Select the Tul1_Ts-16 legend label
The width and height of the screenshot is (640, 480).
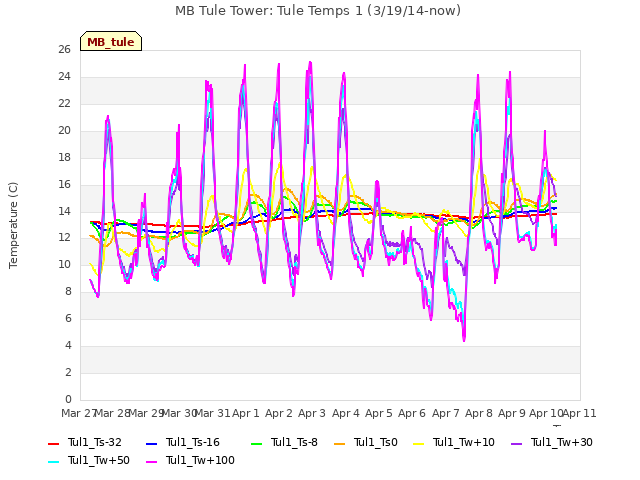193,442
